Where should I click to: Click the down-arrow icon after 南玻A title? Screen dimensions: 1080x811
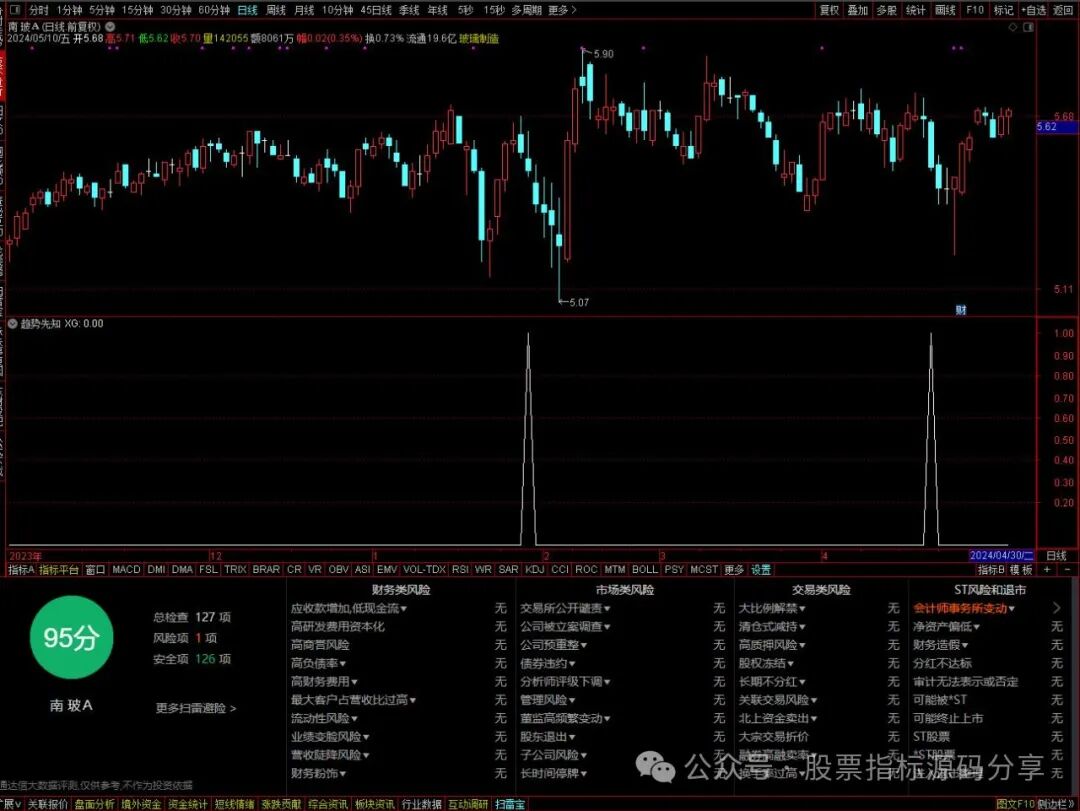tap(110, 27)
